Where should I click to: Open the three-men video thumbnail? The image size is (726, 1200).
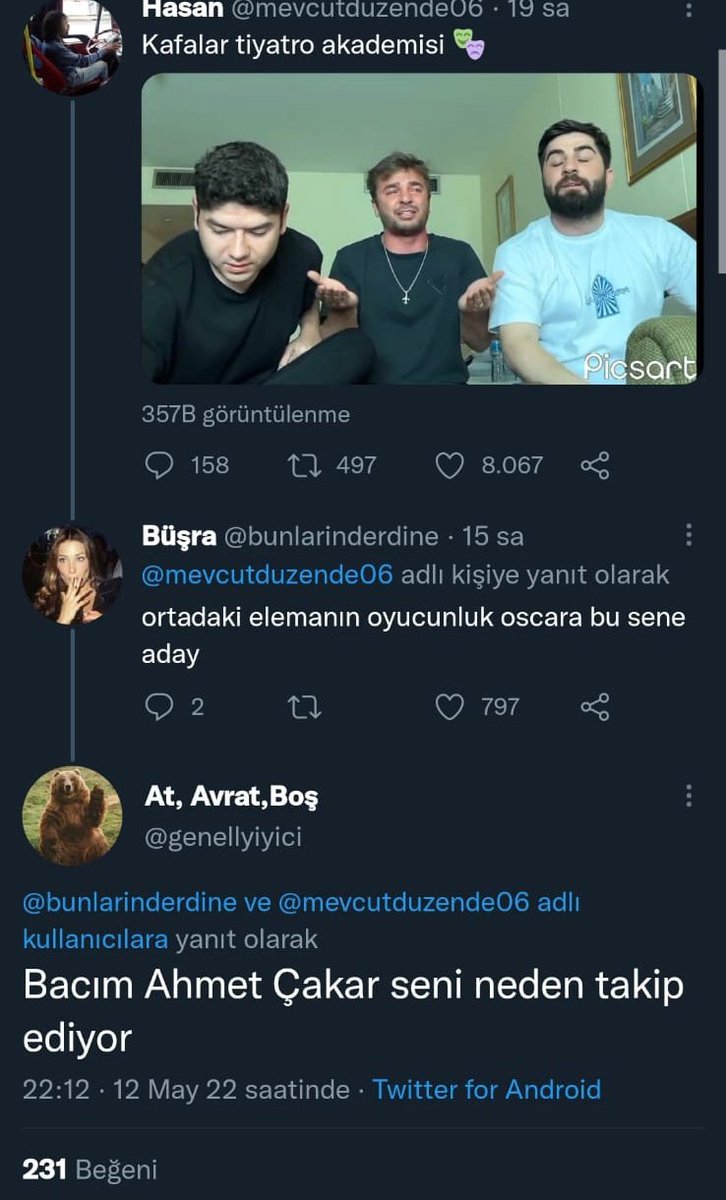click(419, 229)
